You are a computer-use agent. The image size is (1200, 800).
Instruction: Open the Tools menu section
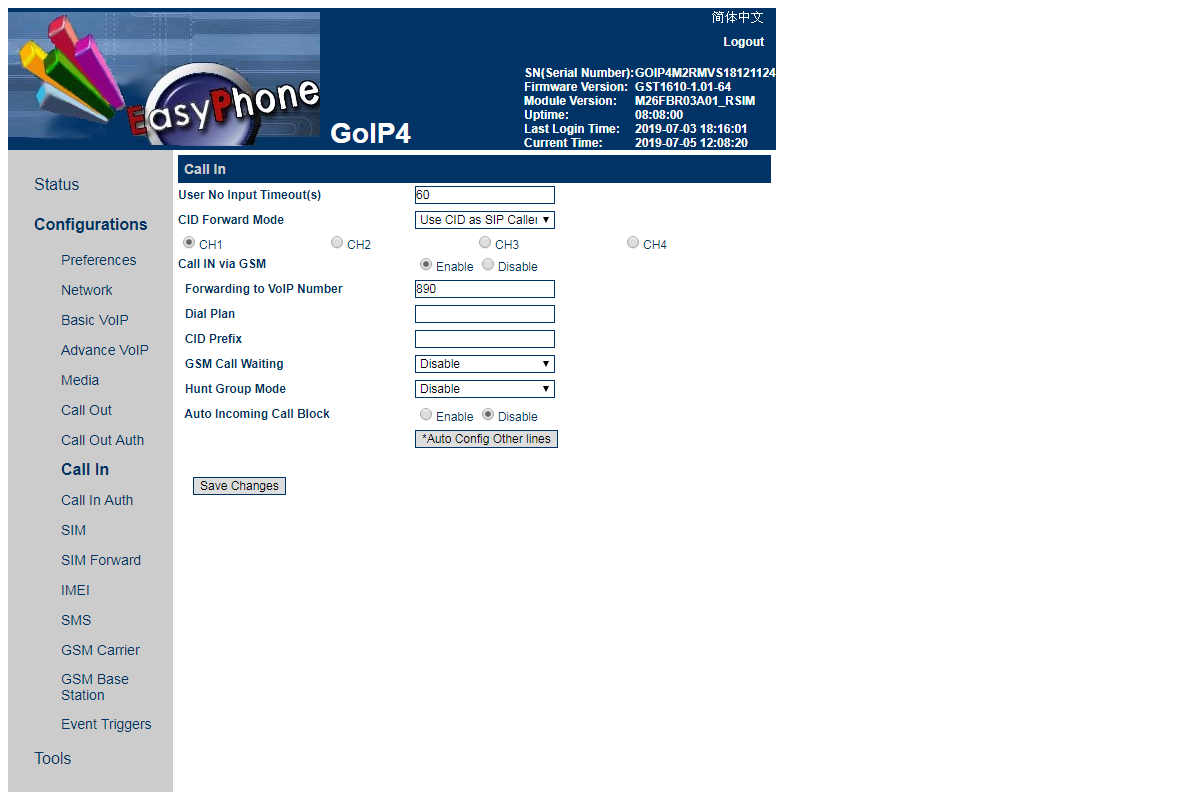coord(52,758)
